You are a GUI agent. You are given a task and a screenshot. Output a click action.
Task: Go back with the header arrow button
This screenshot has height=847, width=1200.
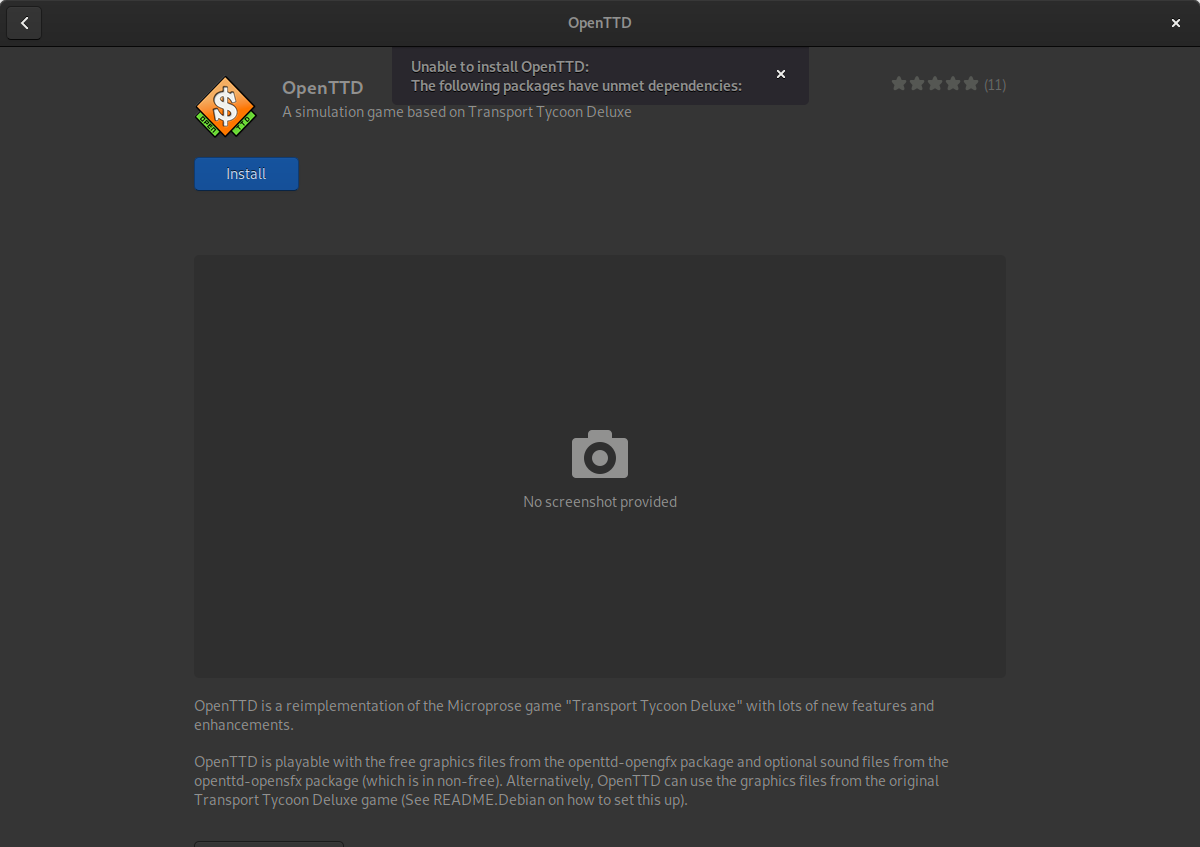[24, 23]
